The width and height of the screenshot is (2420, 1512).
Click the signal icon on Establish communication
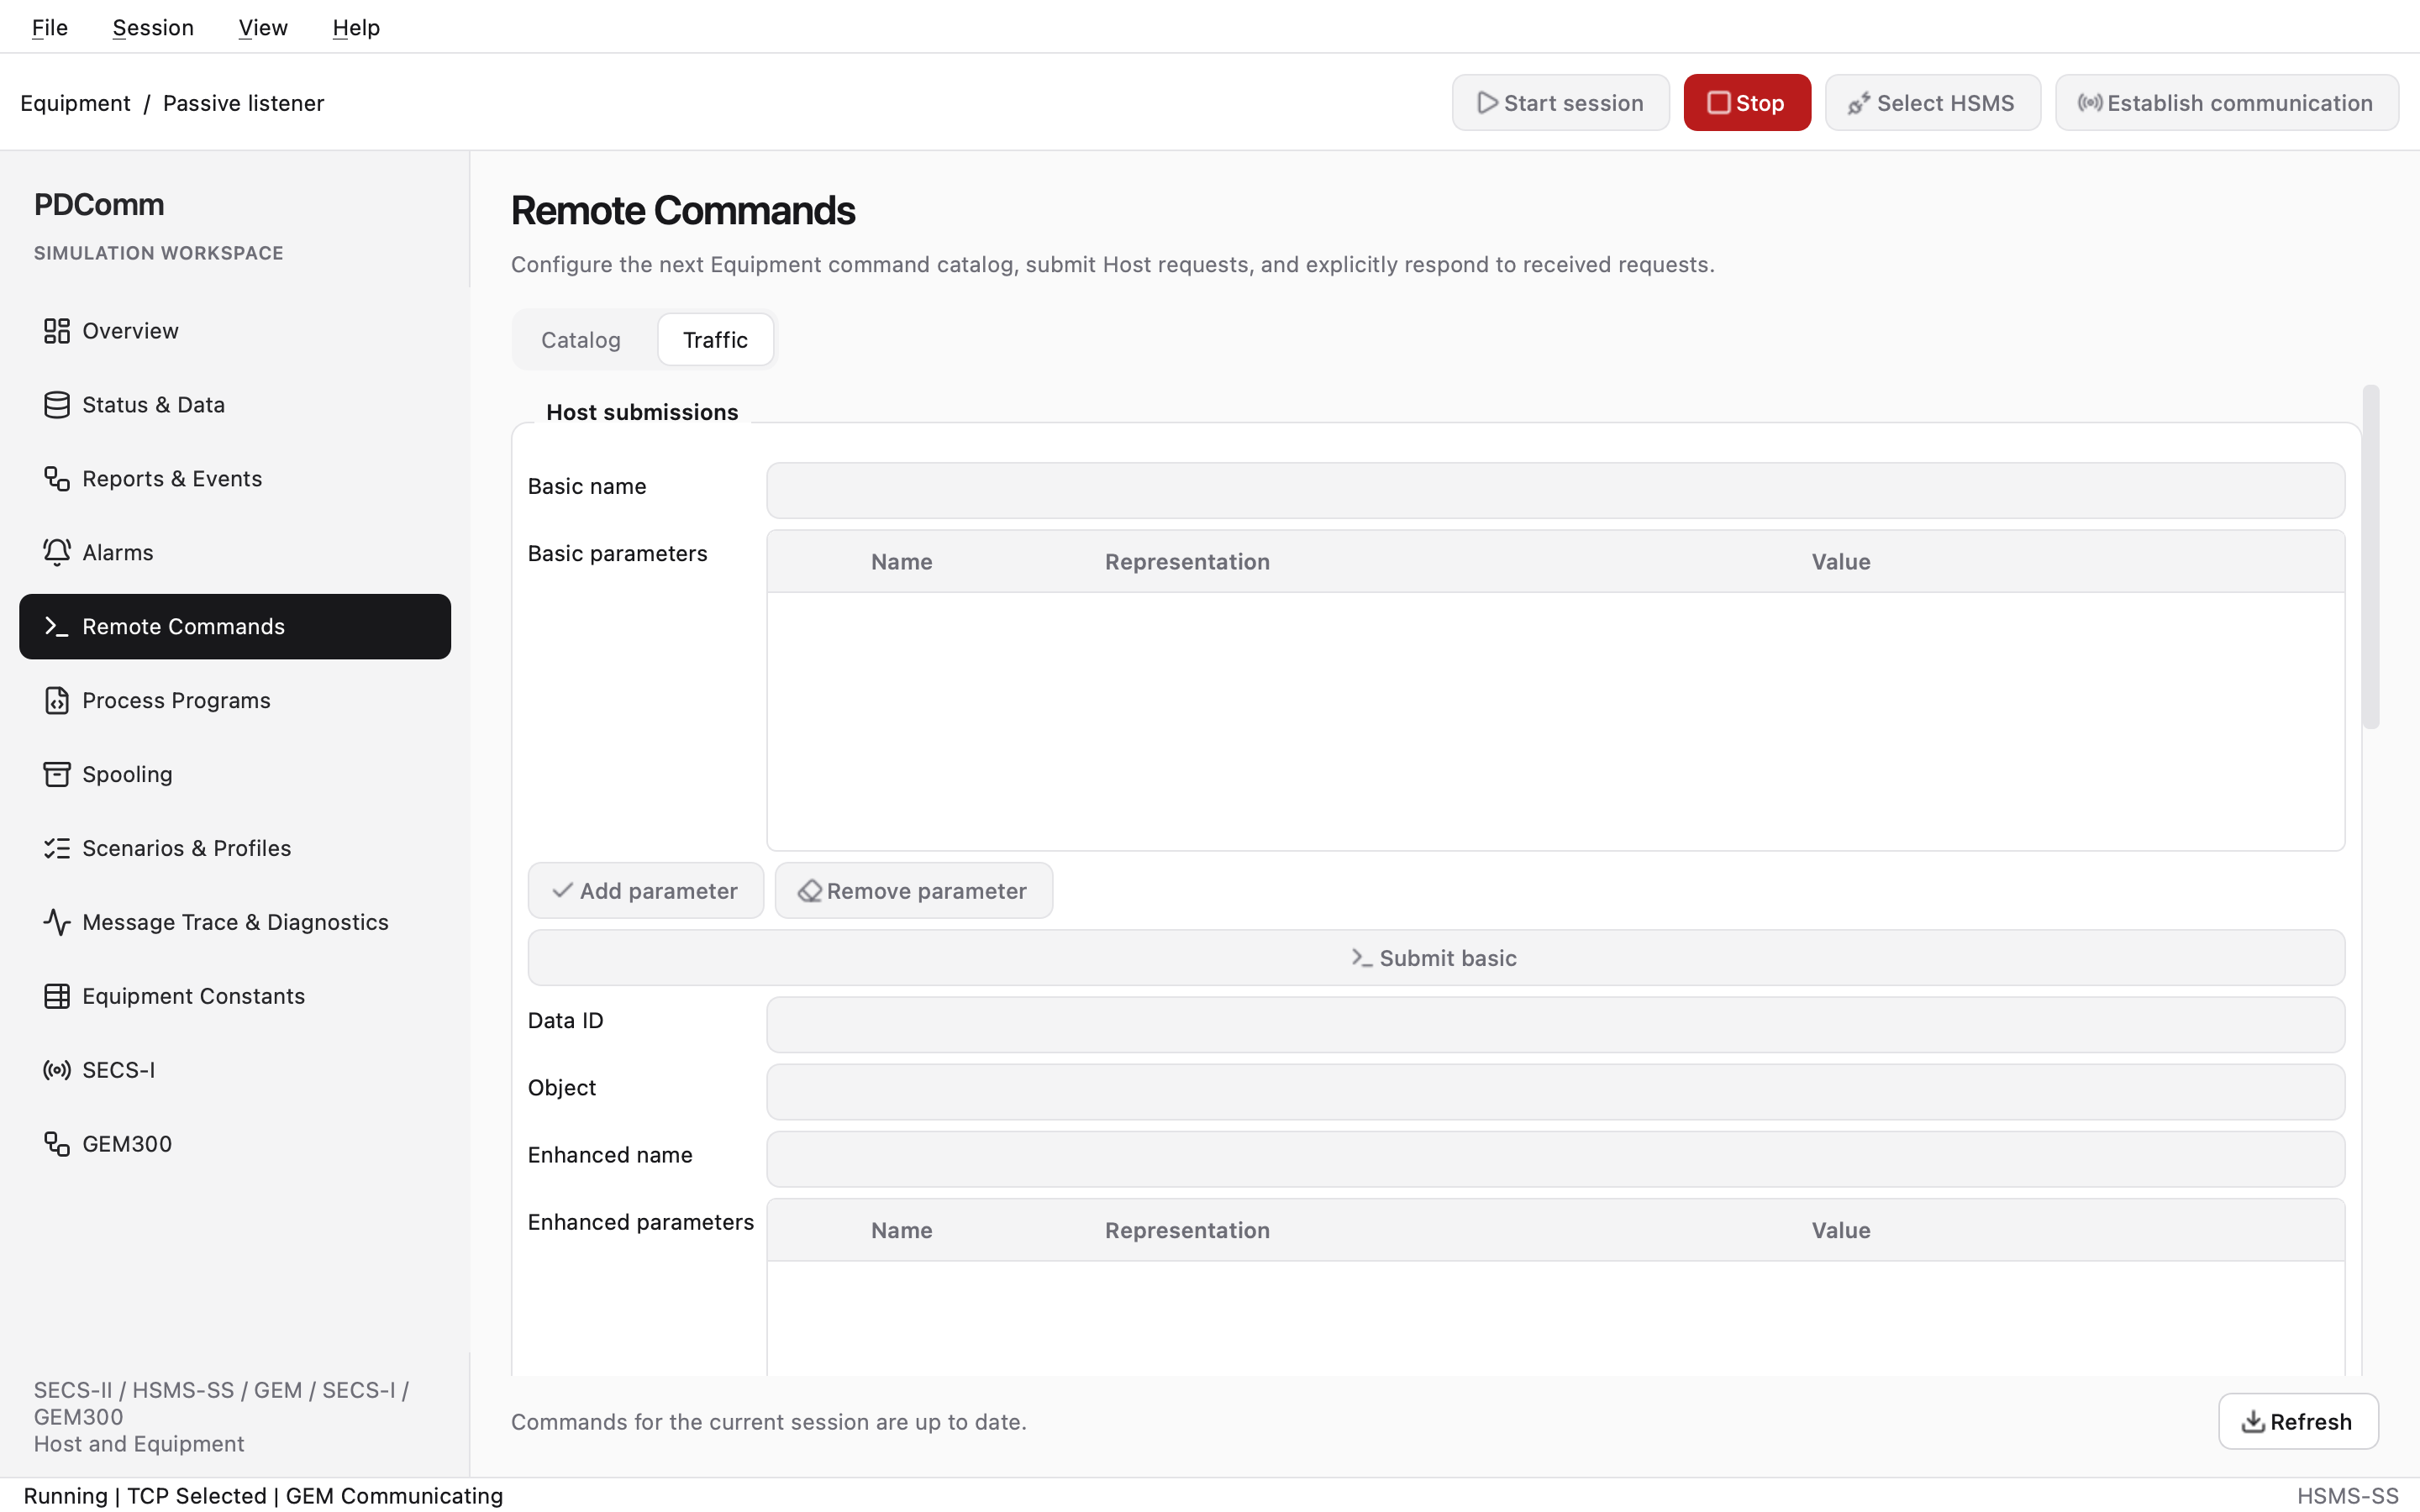pyautogui.click(x=2090, y=103)
